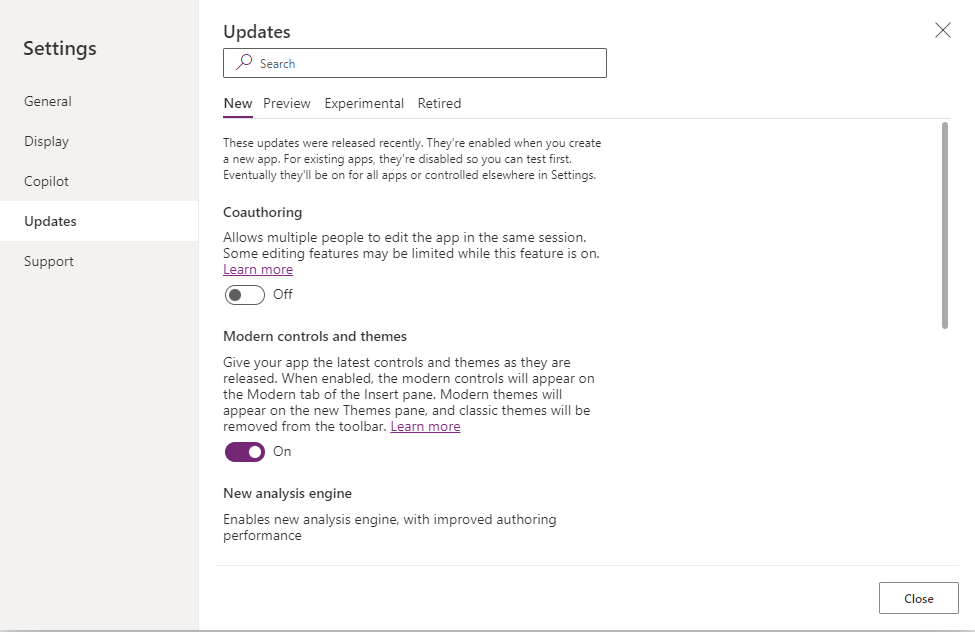The width and height of the screenshot is (975, 632).
Task: Open the General settings section
Action: [x=47, y=101]
